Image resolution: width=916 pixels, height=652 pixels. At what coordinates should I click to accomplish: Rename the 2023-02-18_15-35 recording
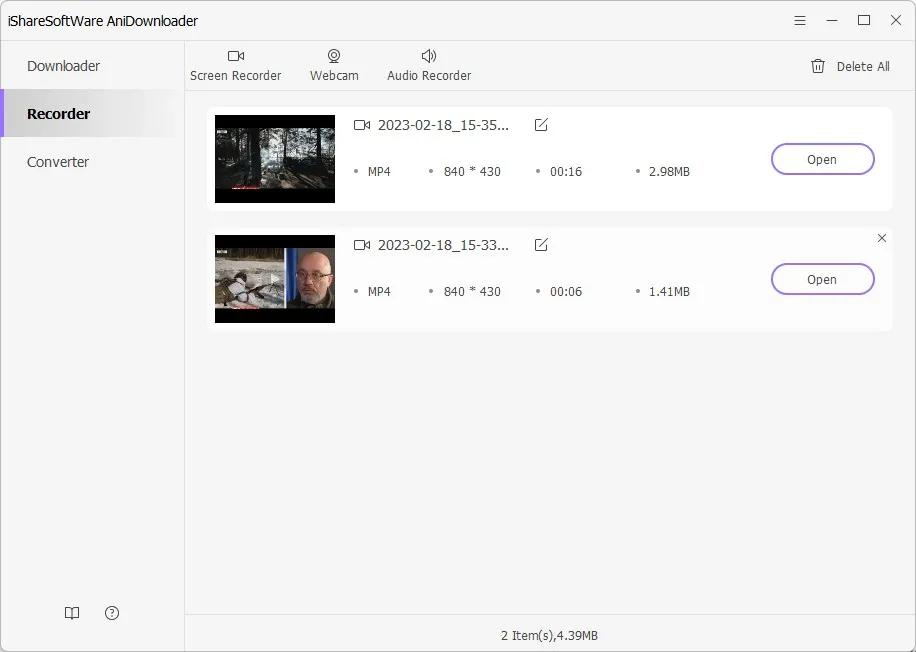tap(541, 124)
